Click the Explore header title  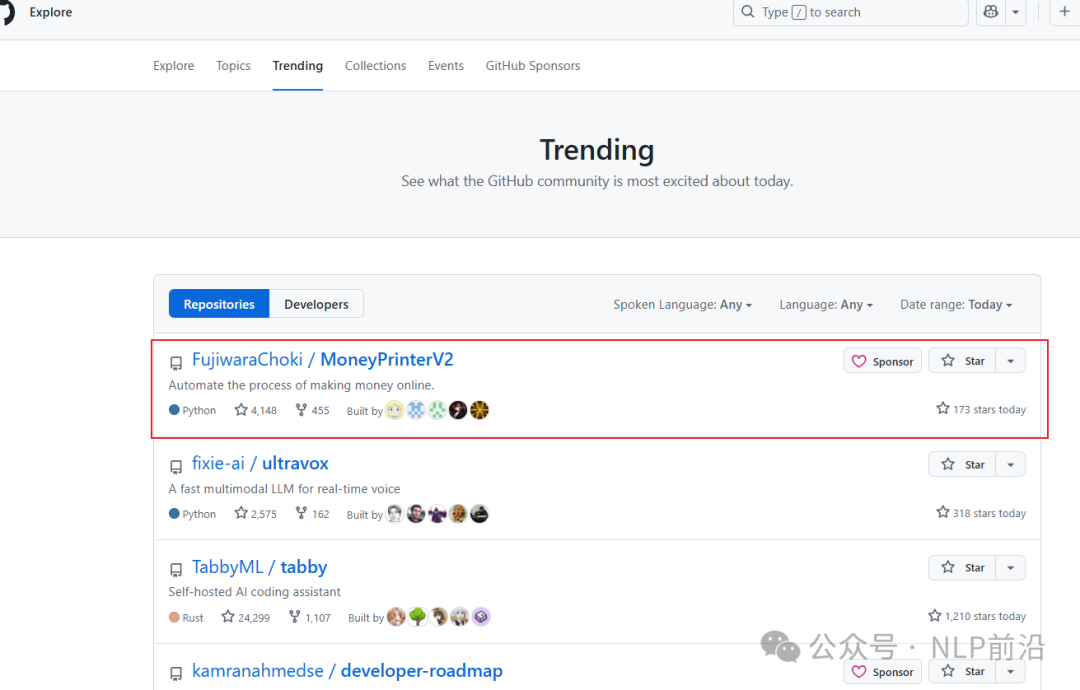(x=50, y=12)
